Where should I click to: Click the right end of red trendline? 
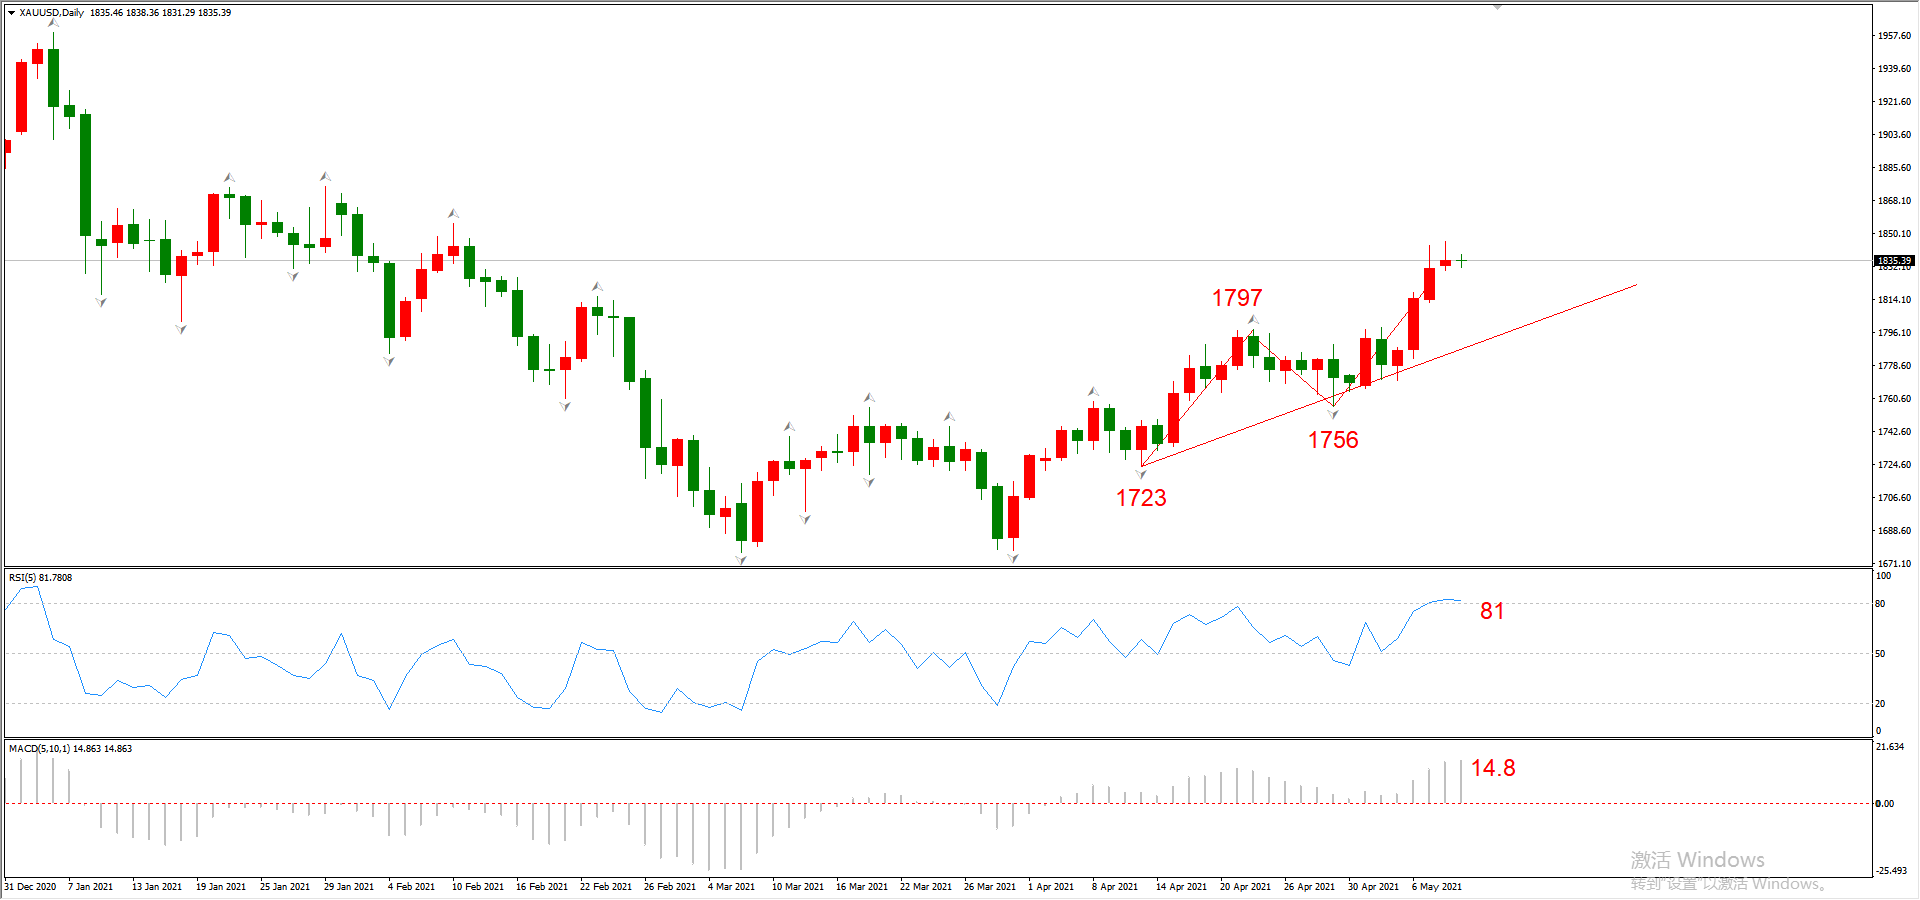1636,285
